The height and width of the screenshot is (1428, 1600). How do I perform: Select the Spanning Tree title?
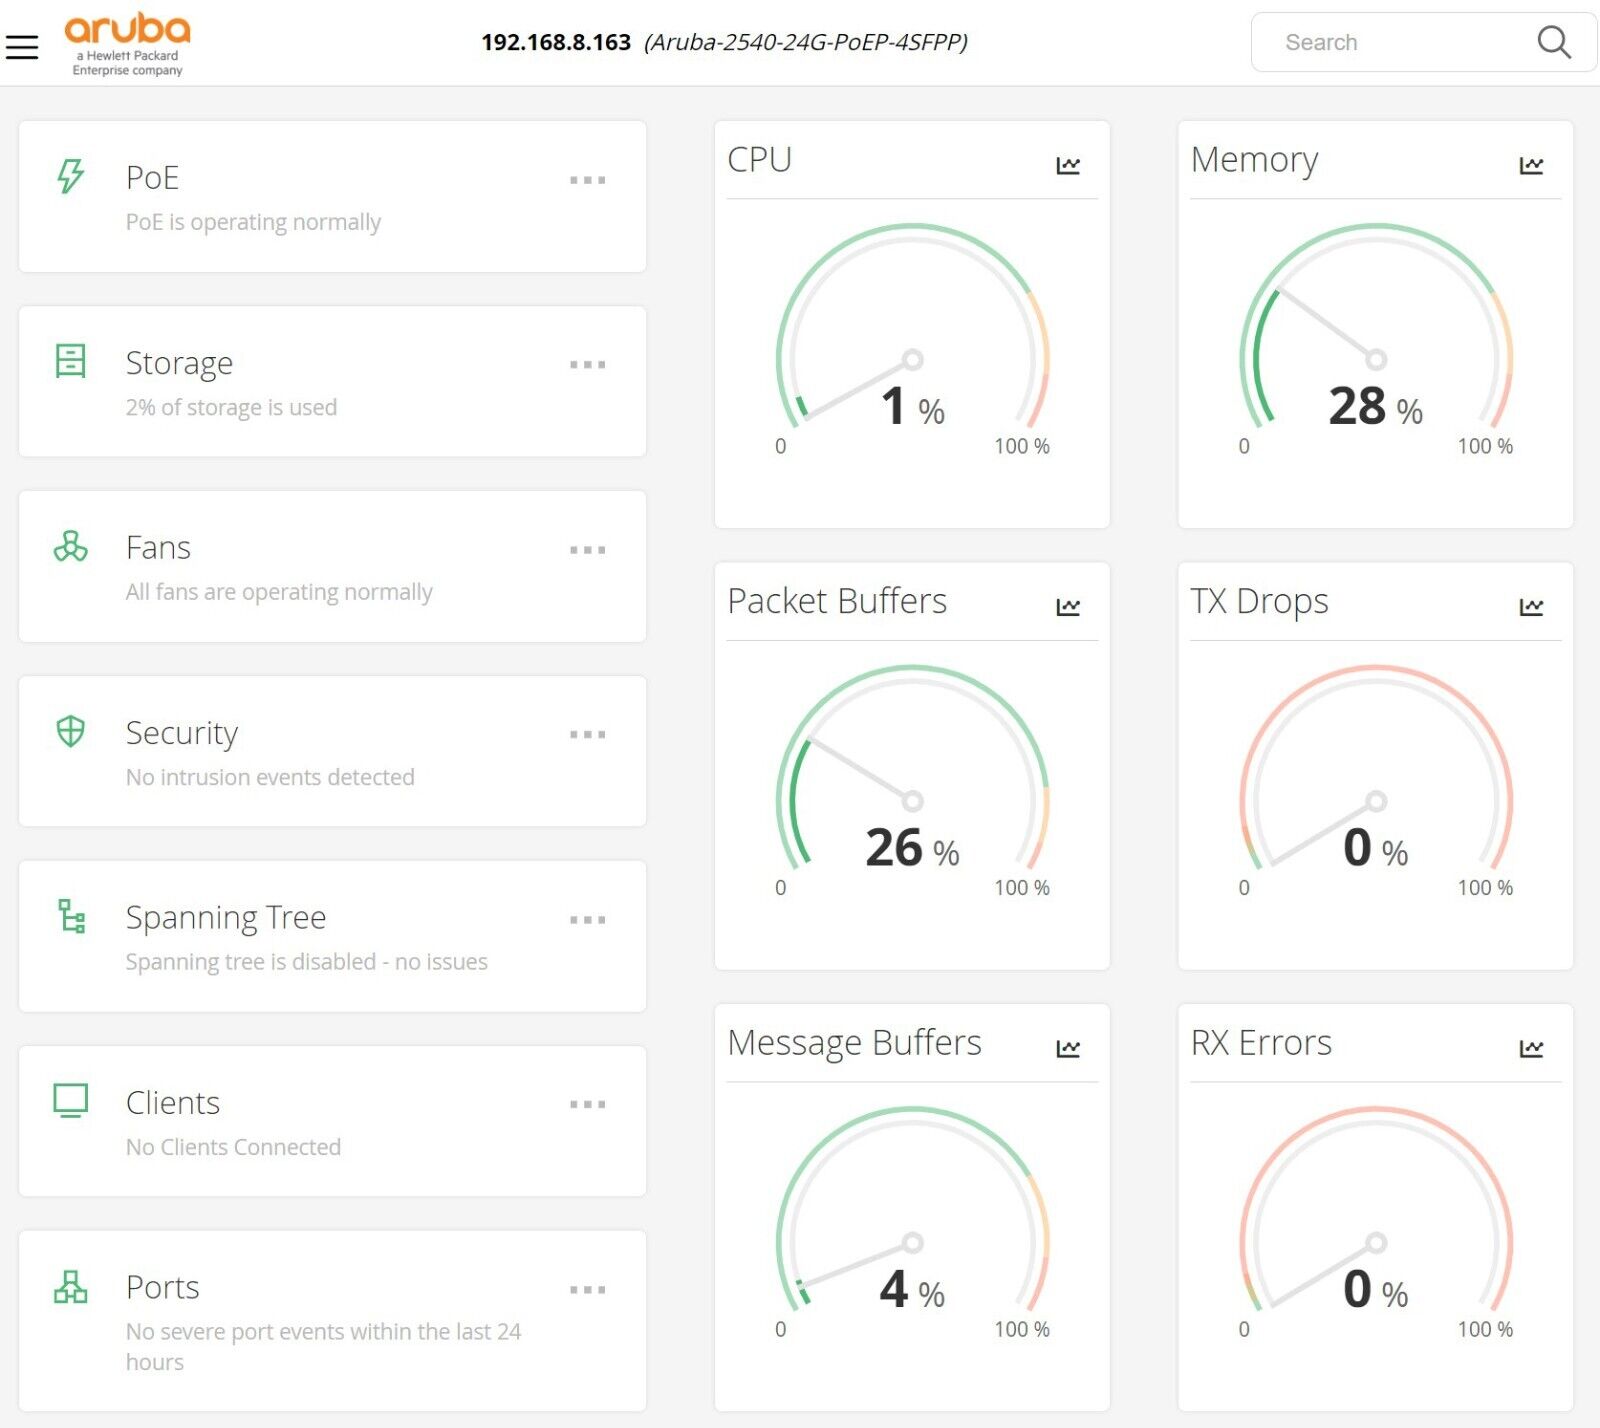(226, 917)
